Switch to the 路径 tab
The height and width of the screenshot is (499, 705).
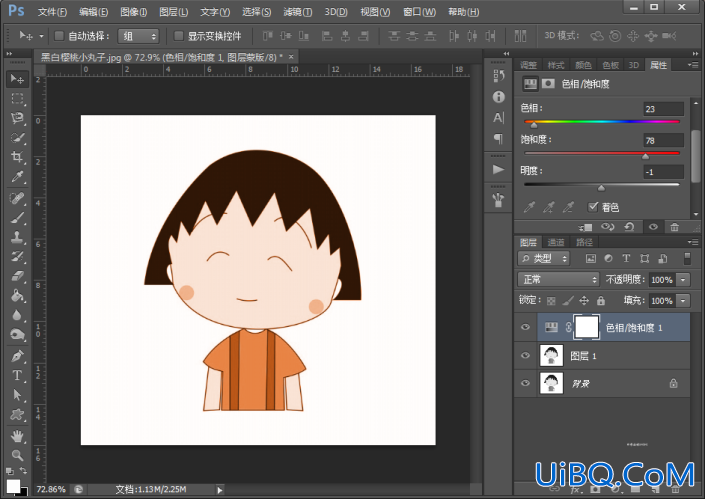[x=584, y=243]
